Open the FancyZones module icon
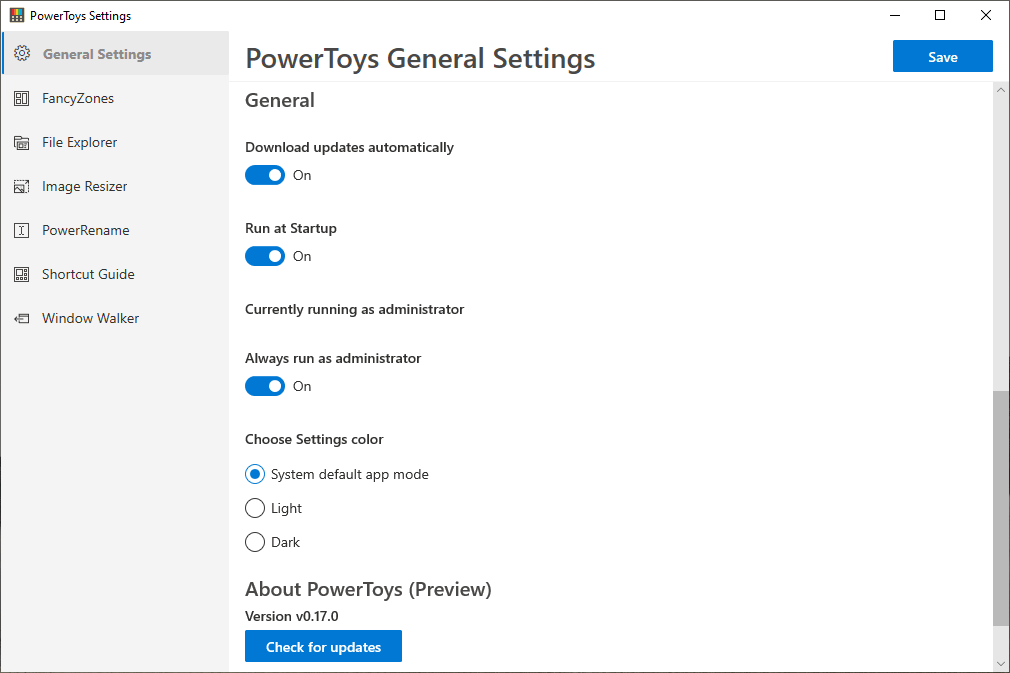 pos(21,98)
